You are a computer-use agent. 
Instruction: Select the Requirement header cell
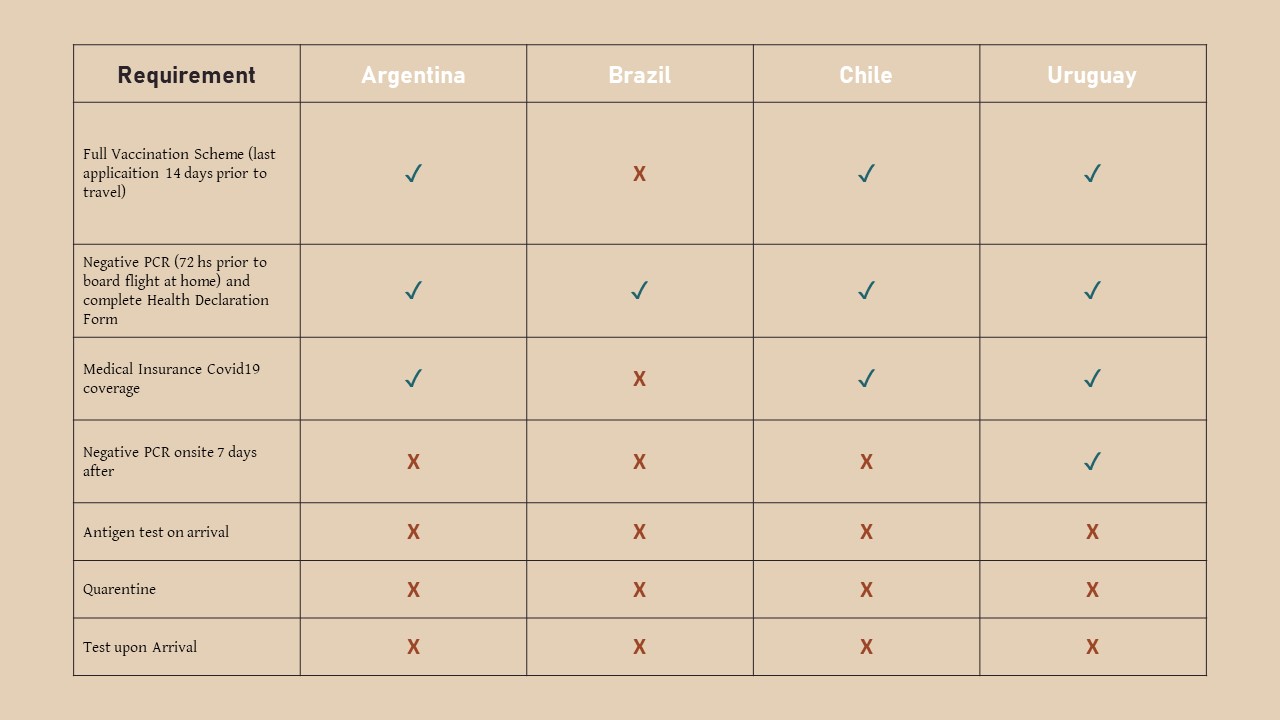pyautogui.click(x=187, y=74)
